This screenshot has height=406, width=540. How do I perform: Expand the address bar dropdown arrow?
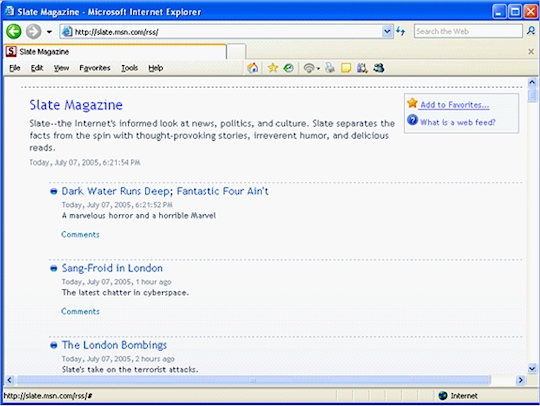pos(387,31)
